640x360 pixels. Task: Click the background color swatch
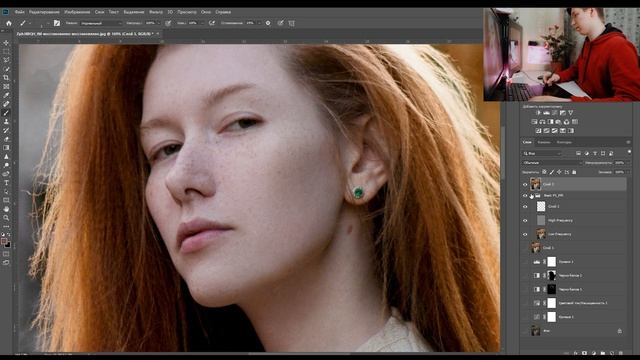point(8,244)
